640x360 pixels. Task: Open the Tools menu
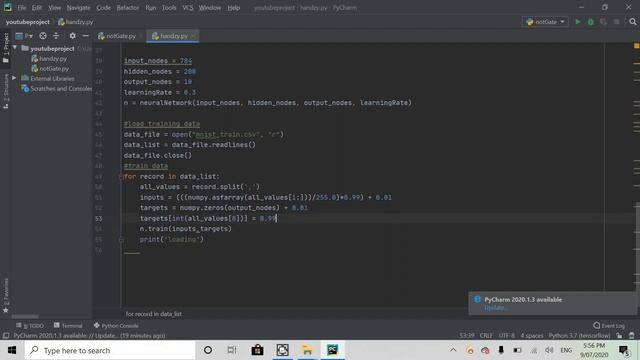[x=169, y=8]
